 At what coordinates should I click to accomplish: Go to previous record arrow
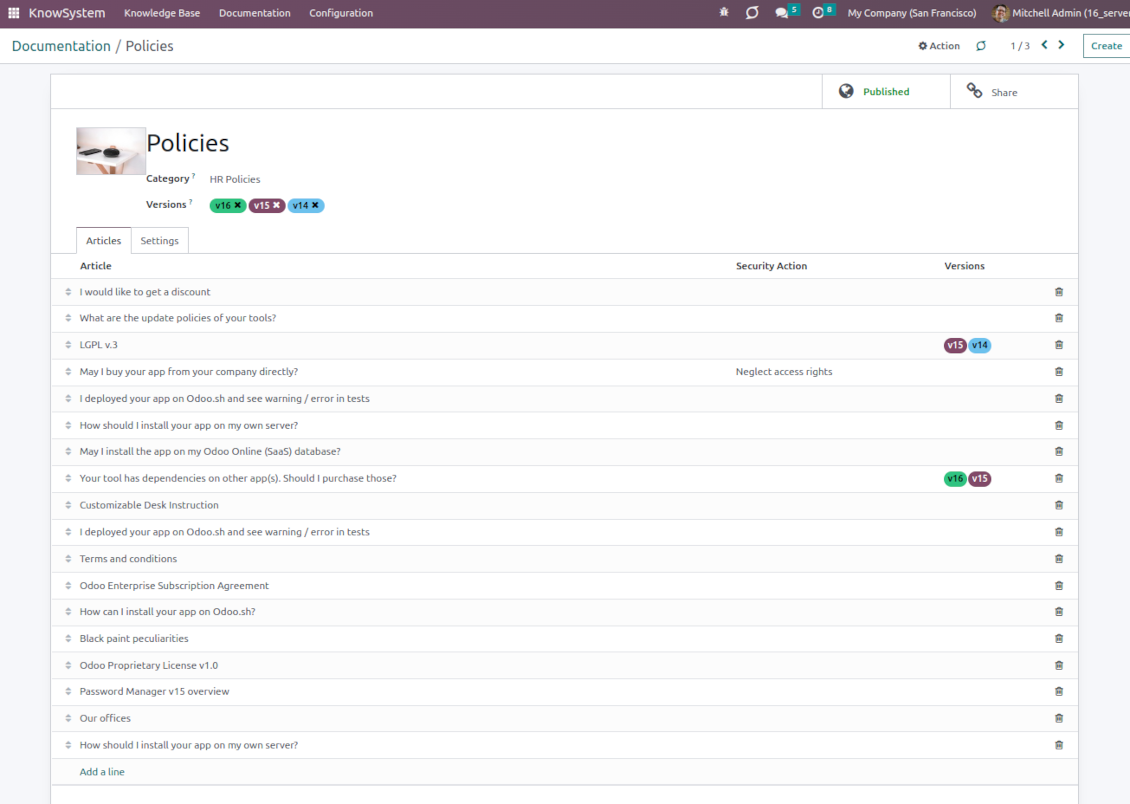pos(1044,45)
